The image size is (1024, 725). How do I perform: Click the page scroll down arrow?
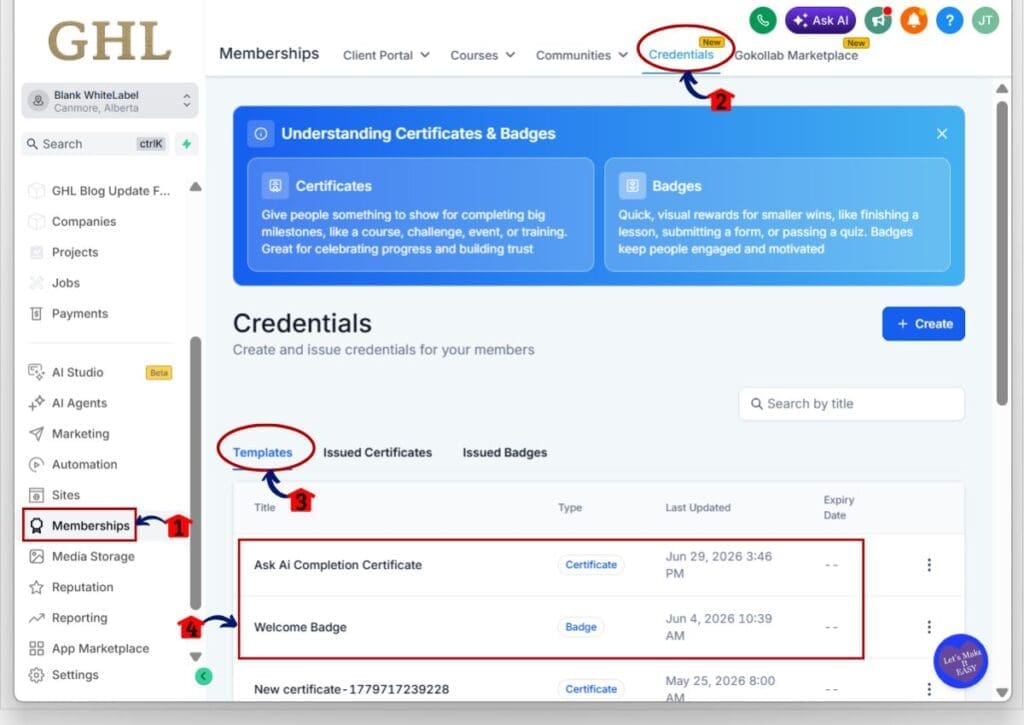tap(1002, 692)
